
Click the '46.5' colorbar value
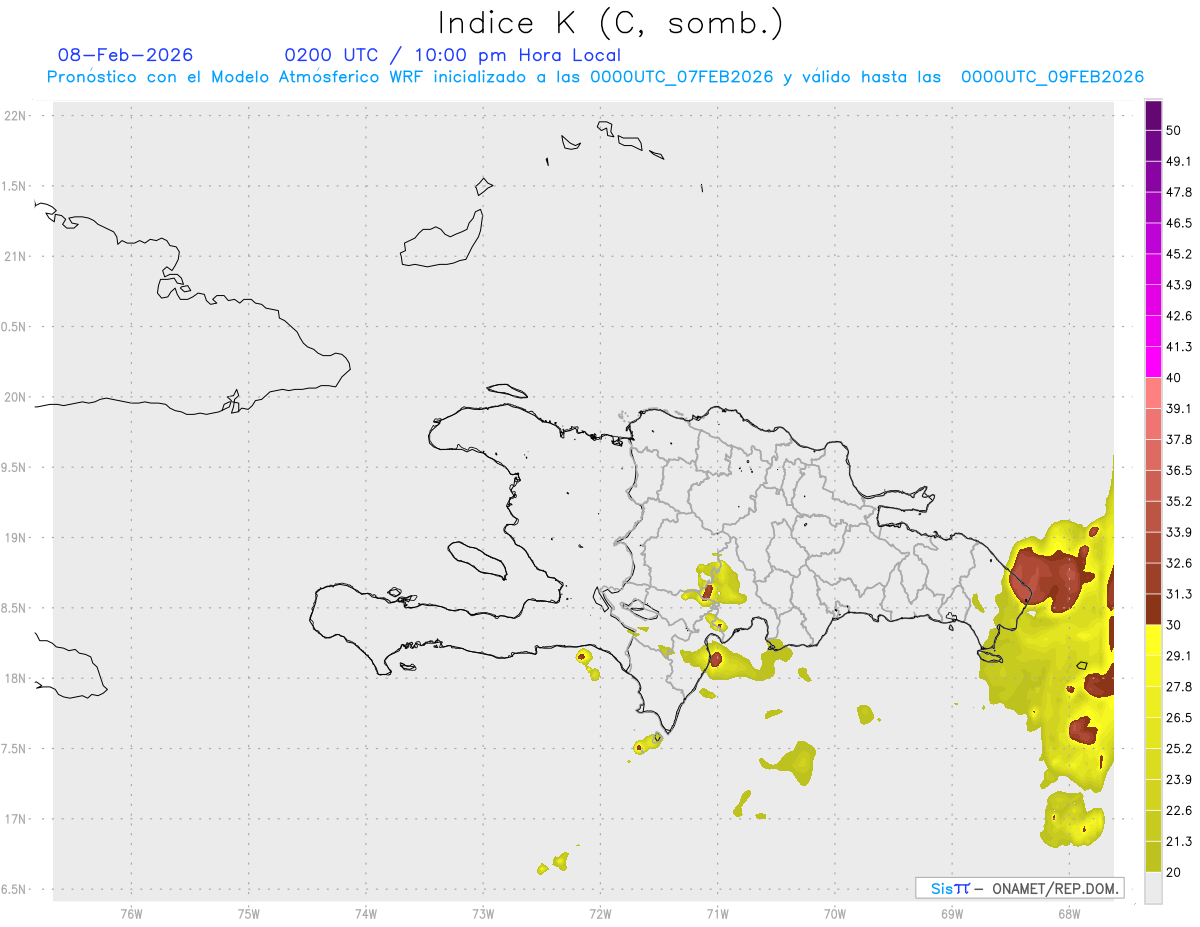(1179, 223)
